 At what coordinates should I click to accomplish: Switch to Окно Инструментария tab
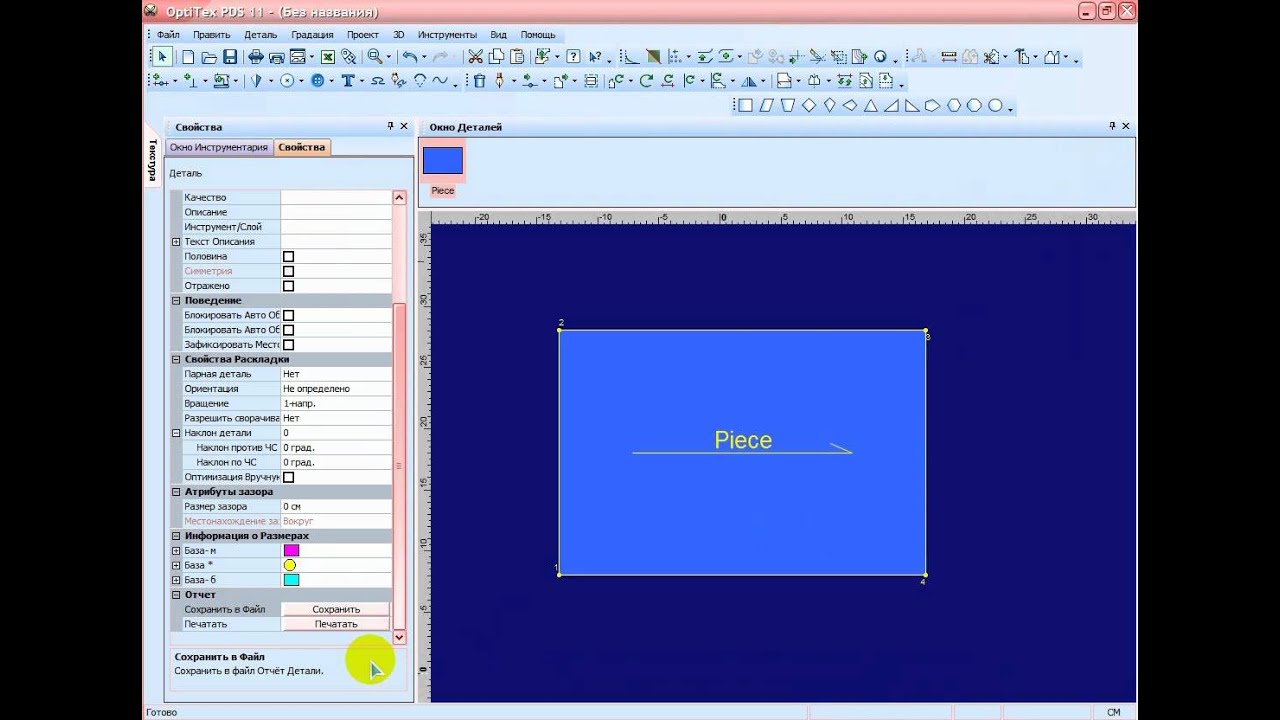(x=219, y=147)
